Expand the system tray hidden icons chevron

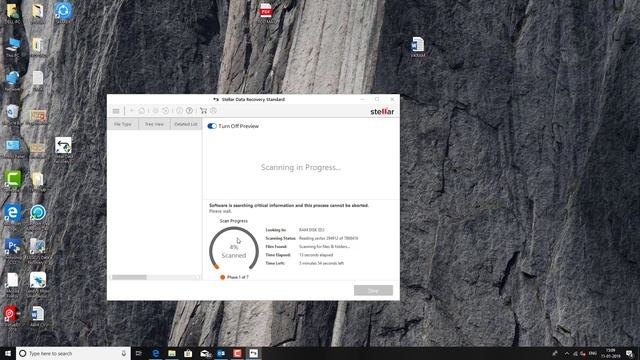(567, 353)
